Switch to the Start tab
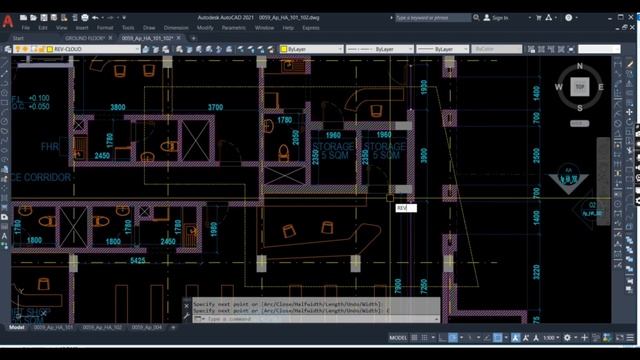The height and width of the screenshot is (360, 640). [18, 38]
